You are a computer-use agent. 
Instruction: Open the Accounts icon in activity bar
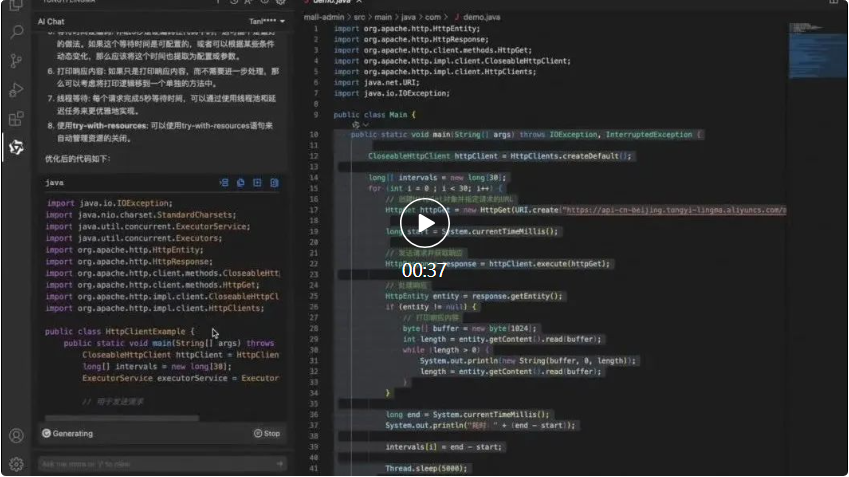(x=16, y=435)
